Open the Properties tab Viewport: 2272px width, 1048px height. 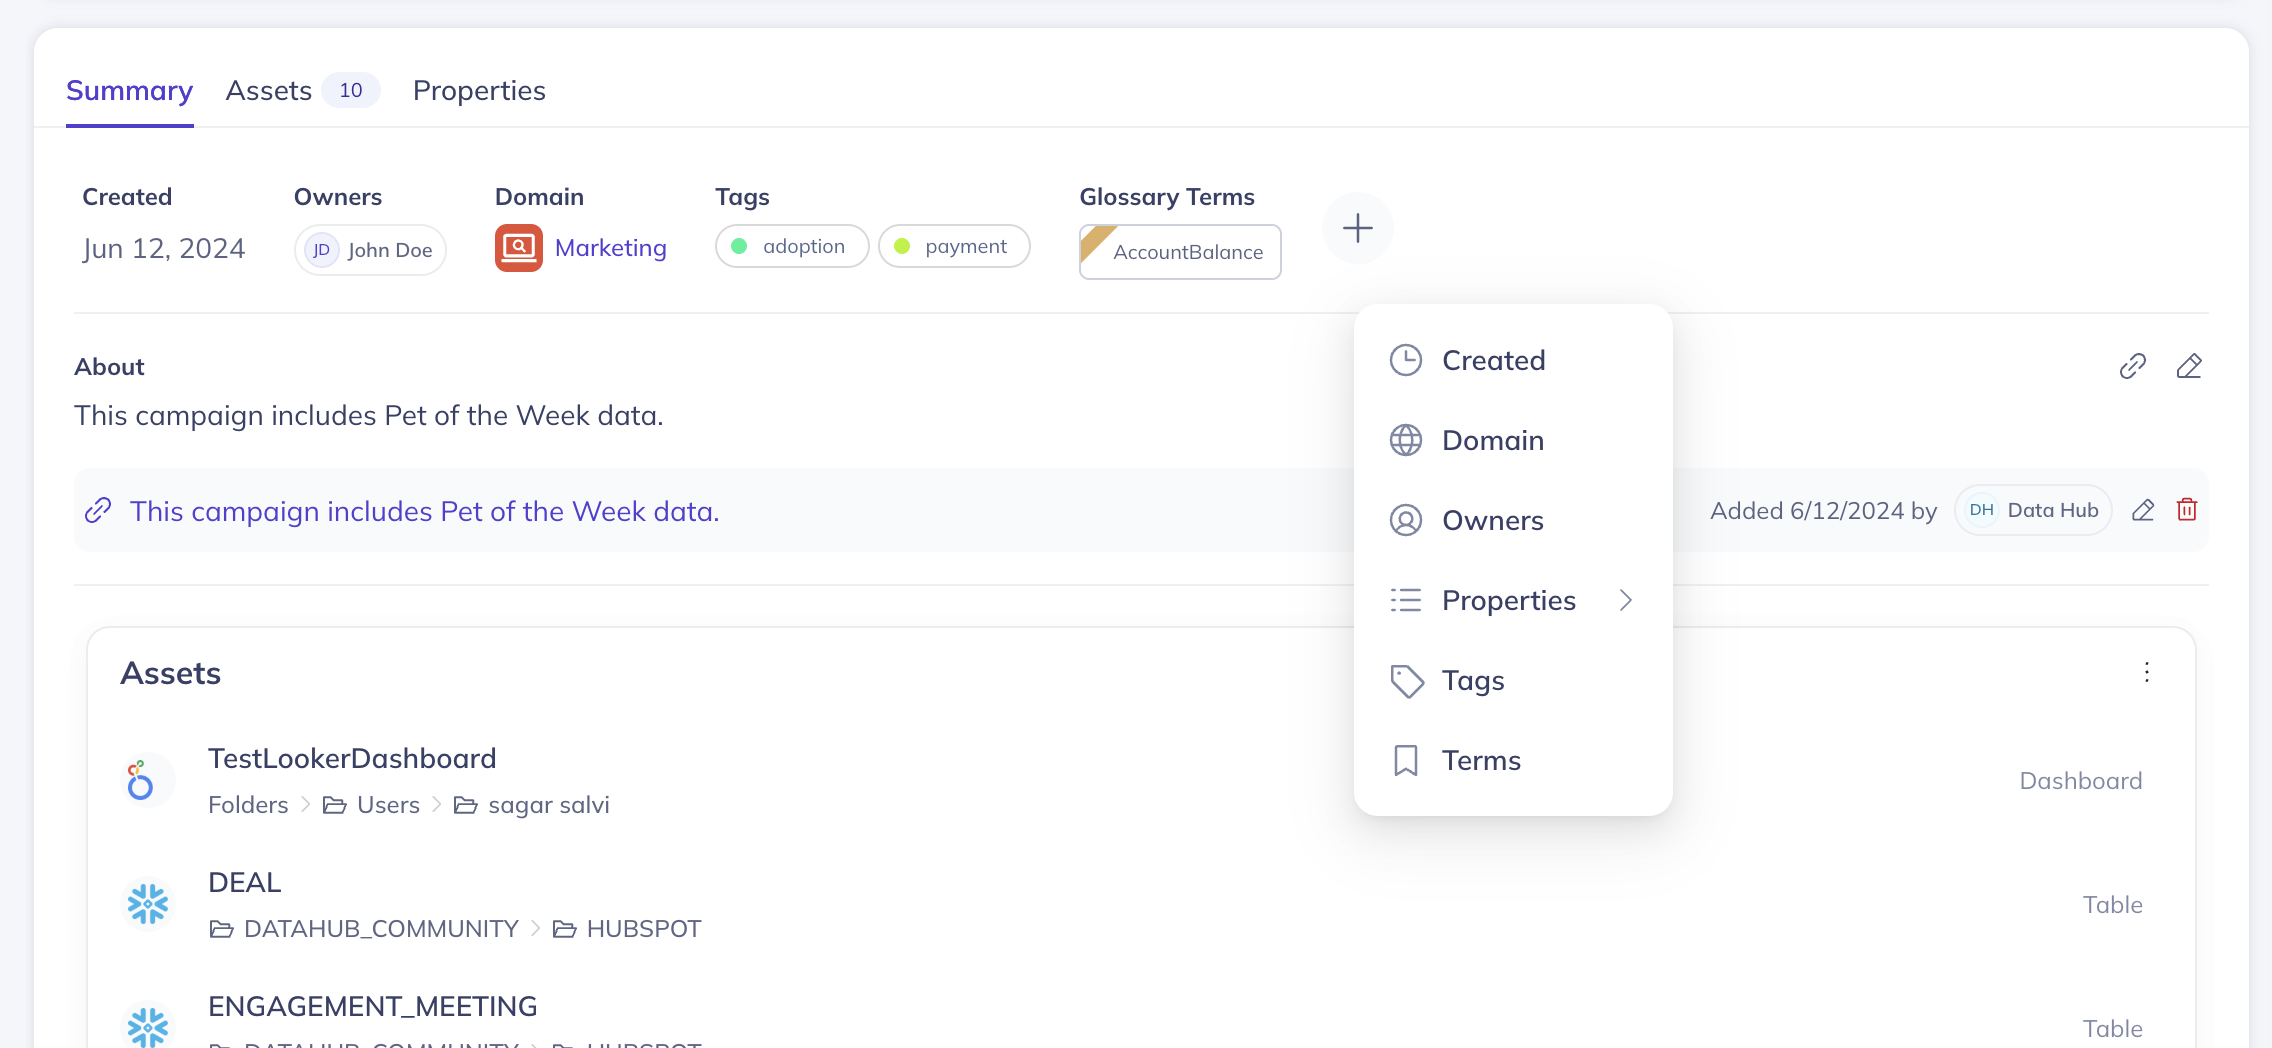tap(479, 91)
